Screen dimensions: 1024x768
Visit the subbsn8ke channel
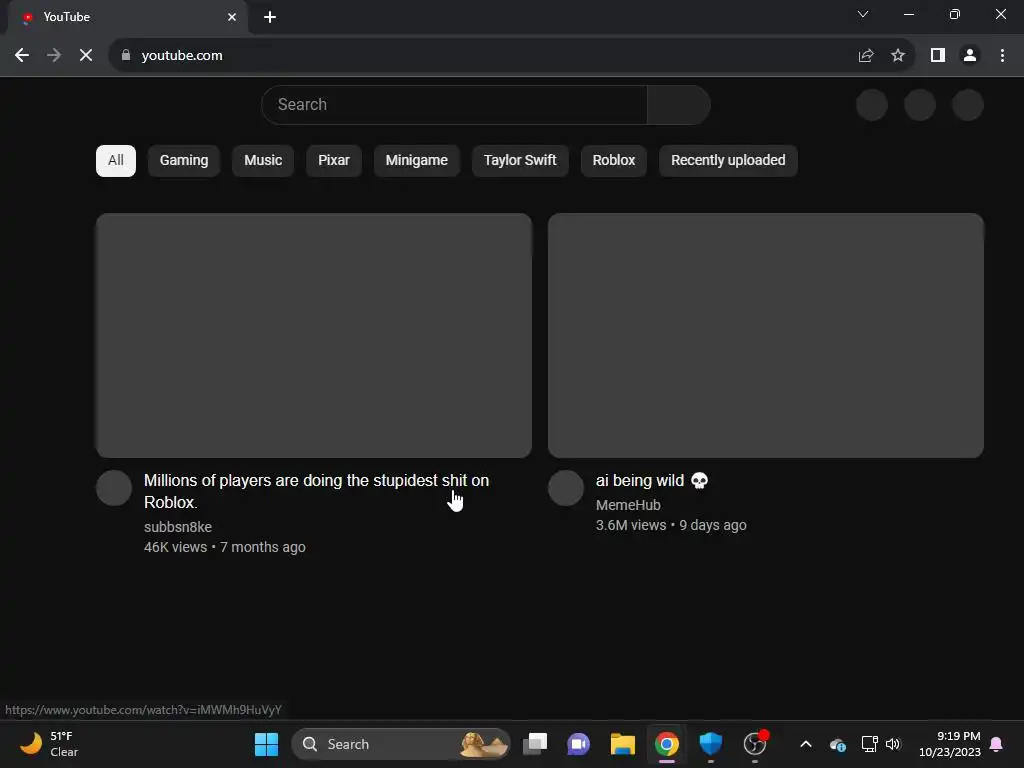178,527
